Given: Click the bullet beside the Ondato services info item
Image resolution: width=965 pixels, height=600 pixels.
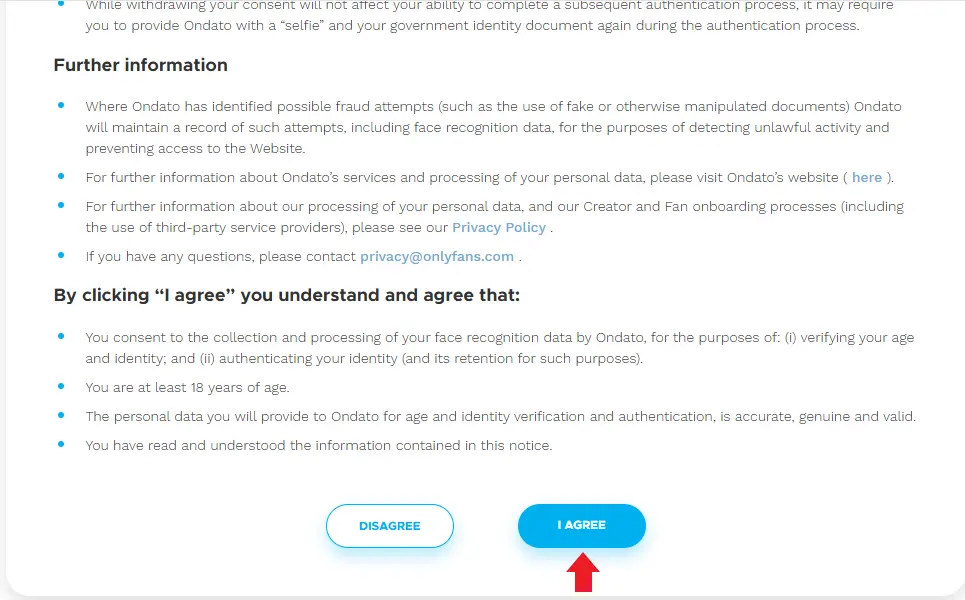Looking at the screenshot, I should (x=62, y=177).
